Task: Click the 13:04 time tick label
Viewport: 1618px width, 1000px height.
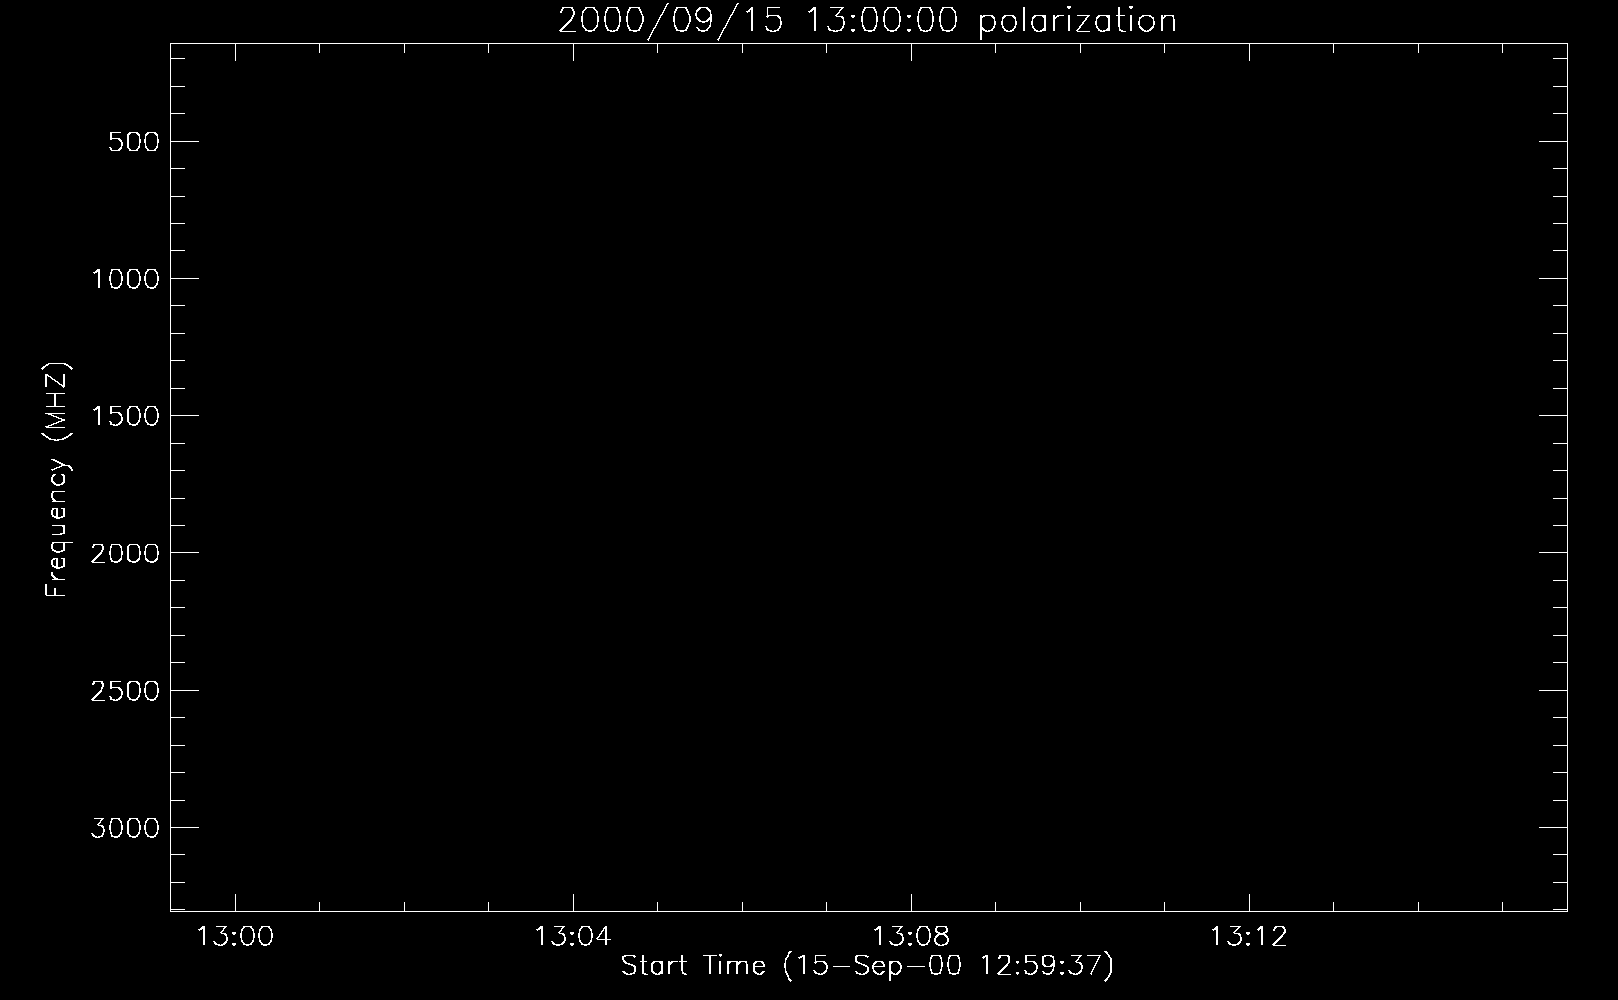Action: (572, 937)
